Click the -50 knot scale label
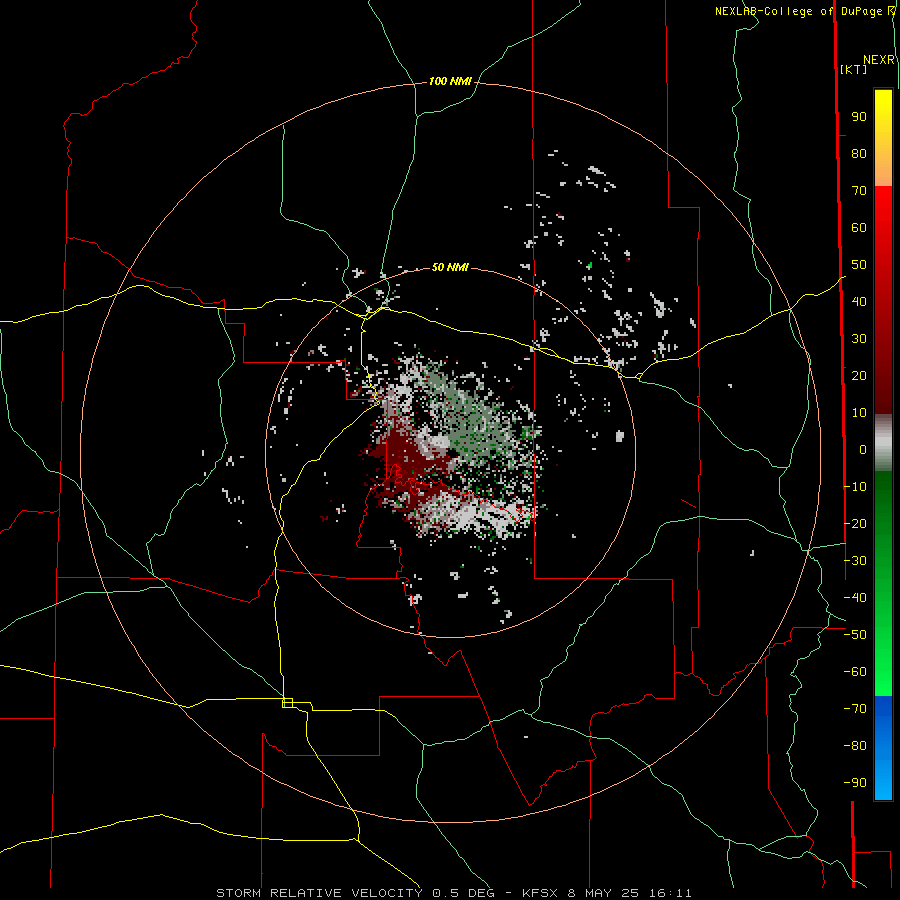Viewport: 900px width, 900px height. click(x=855, y=634)
